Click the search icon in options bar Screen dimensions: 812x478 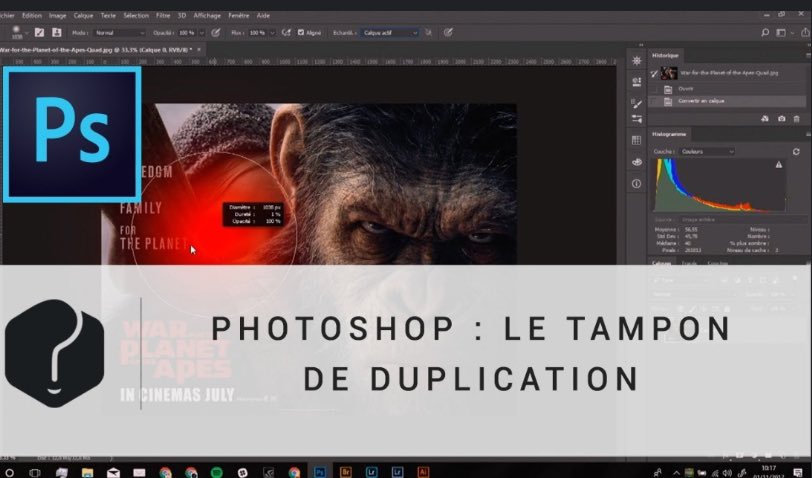click(x=765, y=33)
